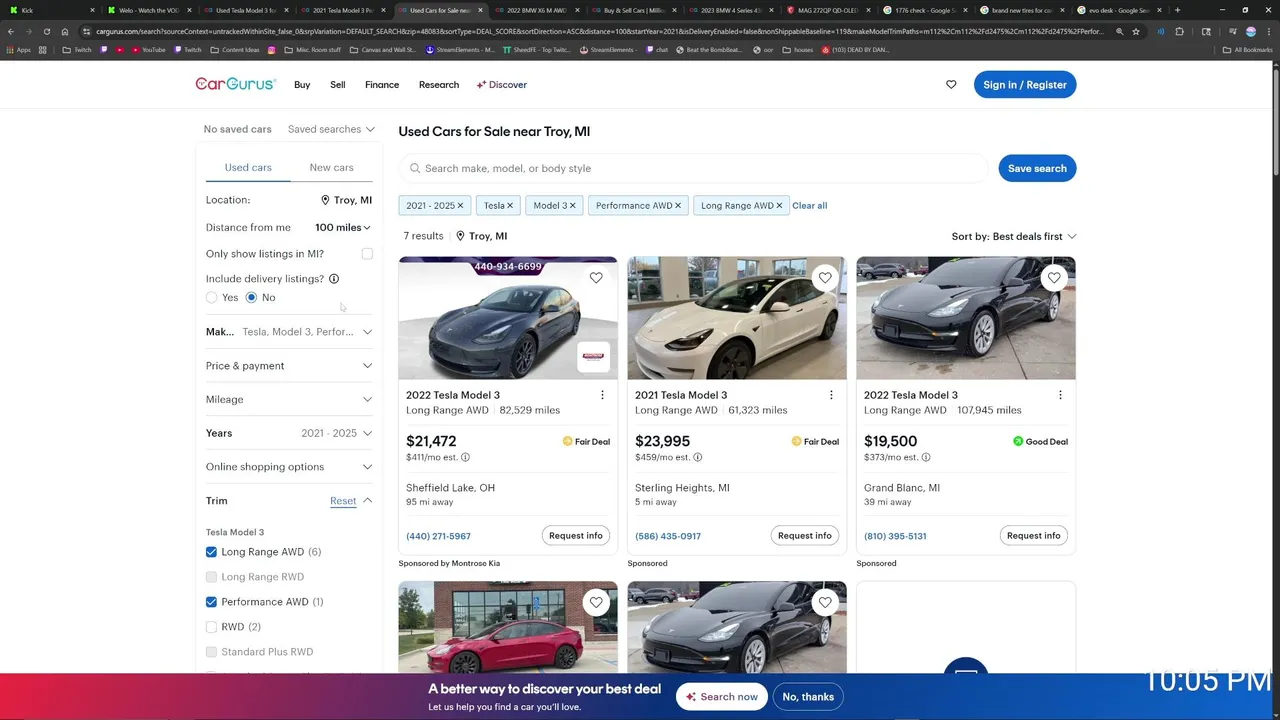Save the 2022 Tesla Model 3 $21,472 listing heart
Image resolution: width=1280 pixels, height=720 pixels.
point(596,278)
